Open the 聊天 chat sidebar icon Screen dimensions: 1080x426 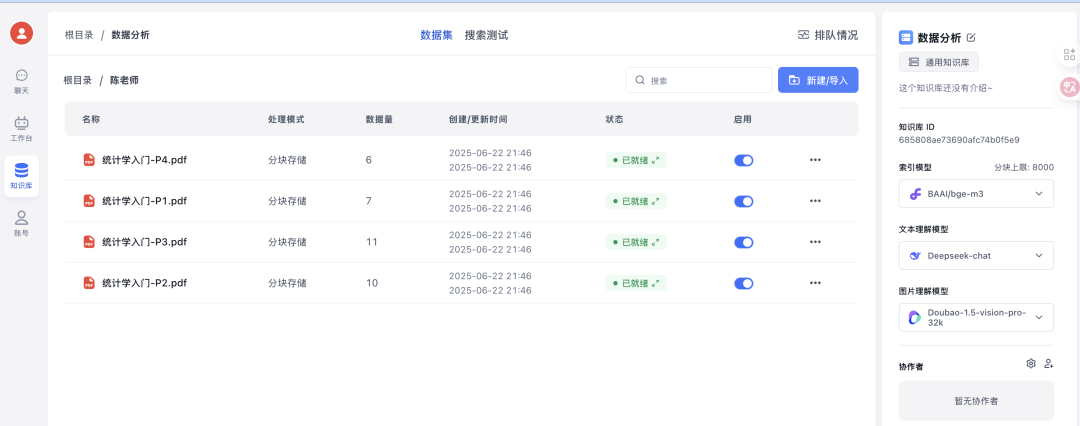pos(21,81)
